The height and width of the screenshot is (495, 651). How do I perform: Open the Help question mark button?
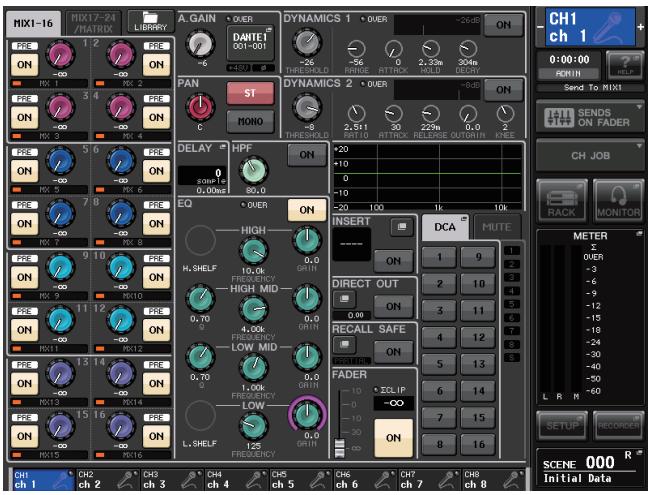coord(625,65)
